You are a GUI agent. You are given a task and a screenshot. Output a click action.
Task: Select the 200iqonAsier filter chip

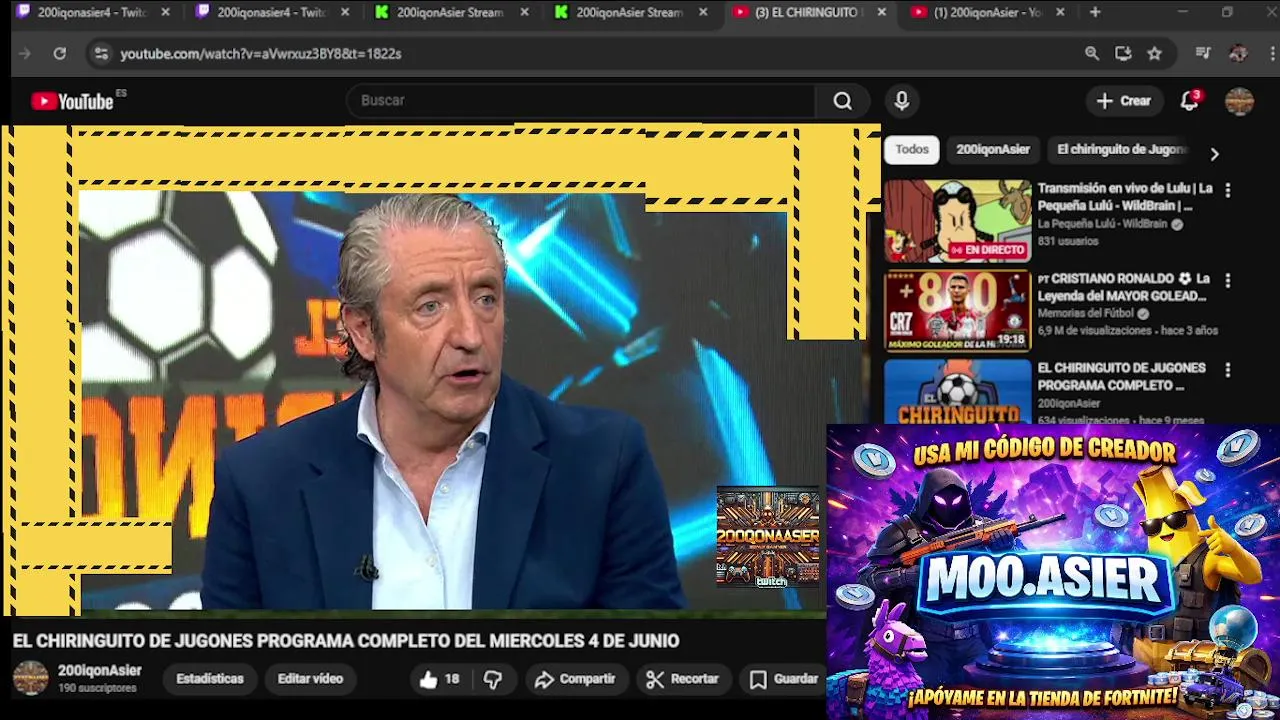pos(993,149)
